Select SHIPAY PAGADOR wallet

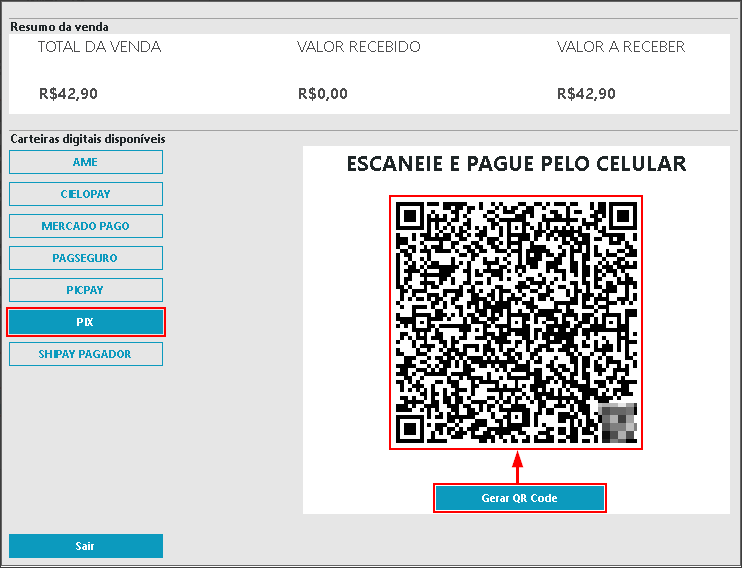86,354
